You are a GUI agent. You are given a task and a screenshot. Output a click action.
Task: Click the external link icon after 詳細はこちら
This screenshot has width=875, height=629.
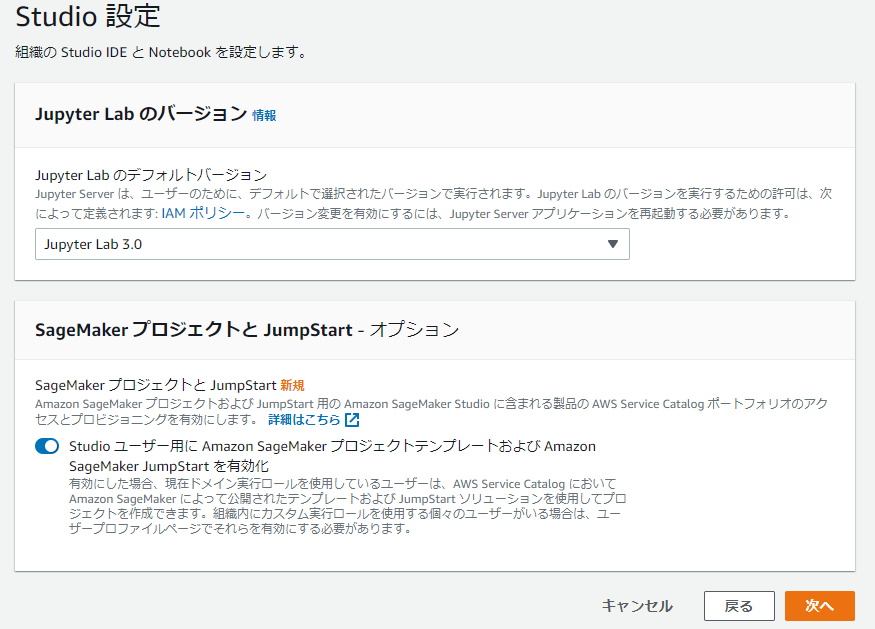tap(352, 420)
